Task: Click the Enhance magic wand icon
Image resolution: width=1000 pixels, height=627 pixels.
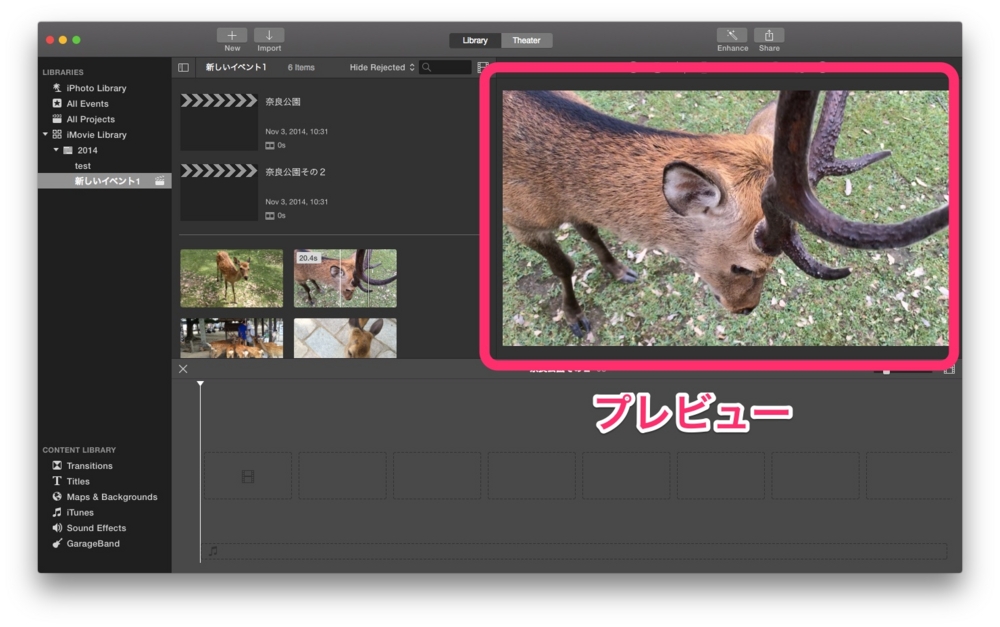Action: pos(732,36)
